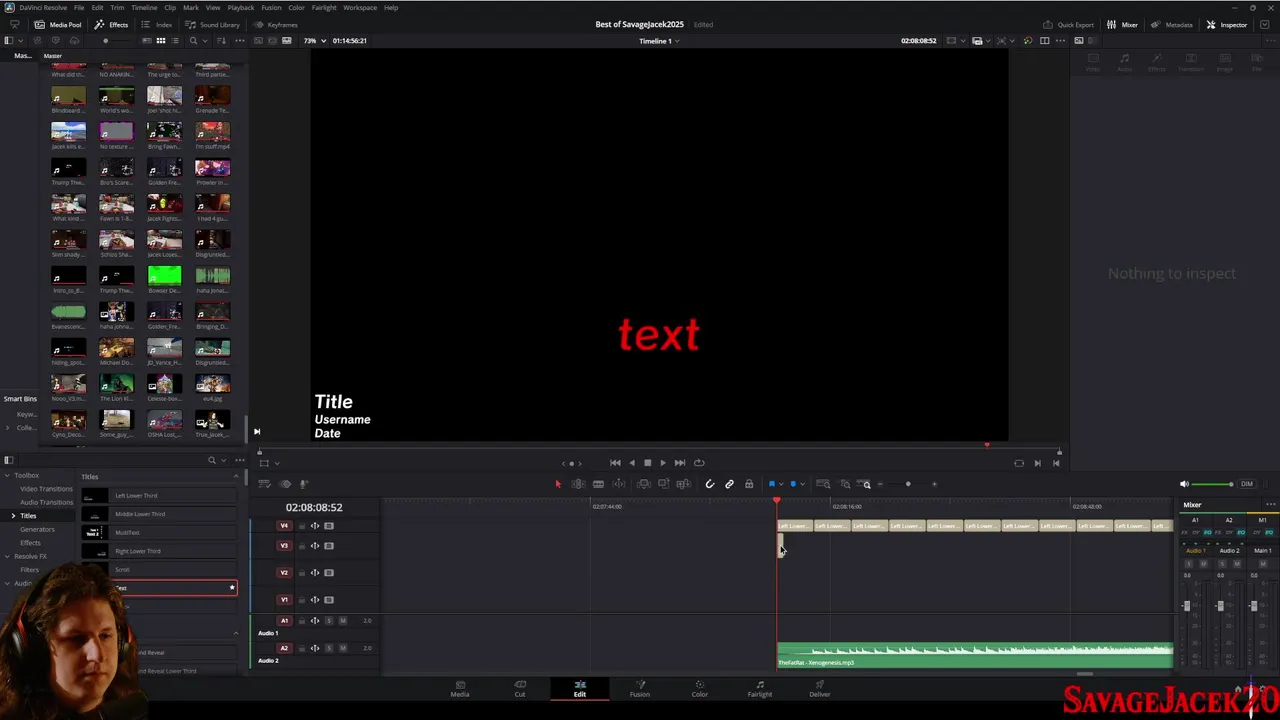This screenshot has width=1280, height=720.
Task: Toggle the Linked Selection chain icon
Action: pyautogui.click(x=729, y=484)
